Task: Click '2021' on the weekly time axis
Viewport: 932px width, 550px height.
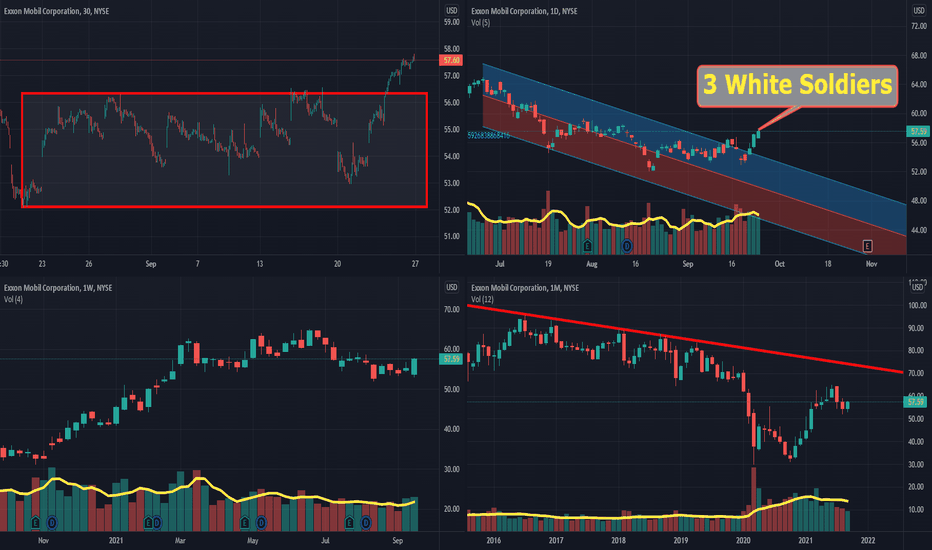Action: click(x=116, y=540)
